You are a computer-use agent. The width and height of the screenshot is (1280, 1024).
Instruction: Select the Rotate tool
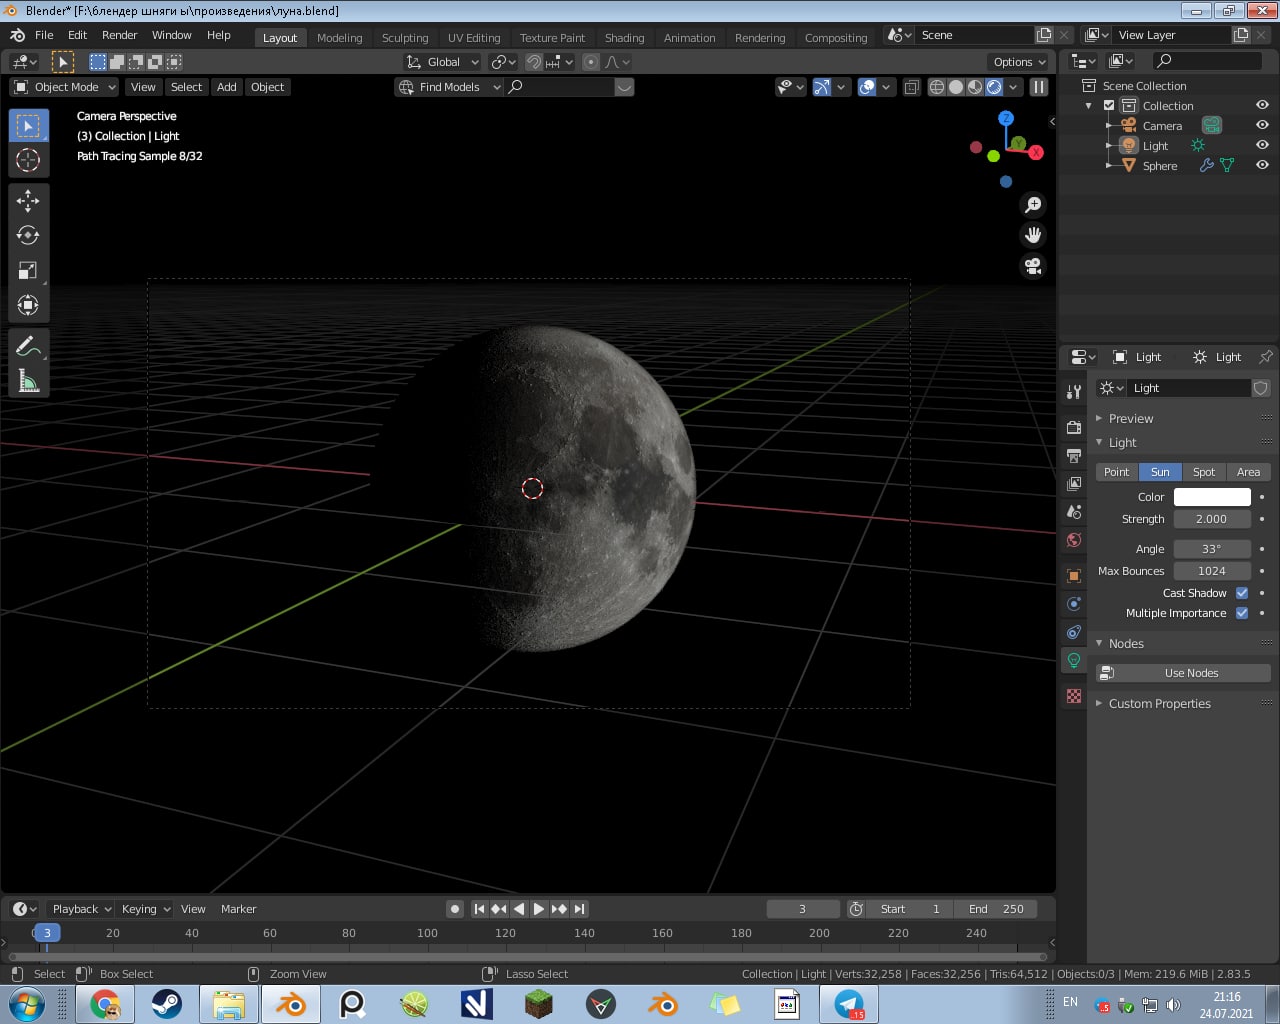[28, 236]
